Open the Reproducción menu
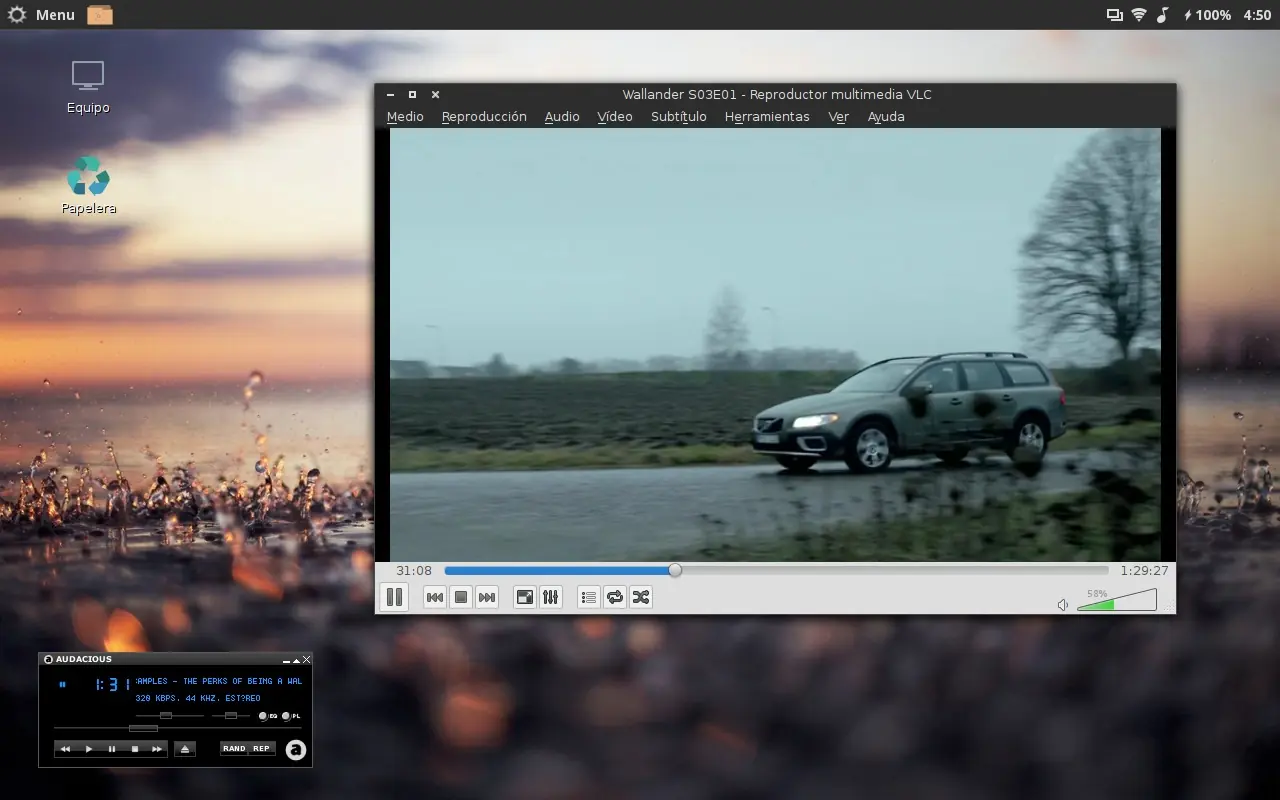 click(x=484, y=117)
